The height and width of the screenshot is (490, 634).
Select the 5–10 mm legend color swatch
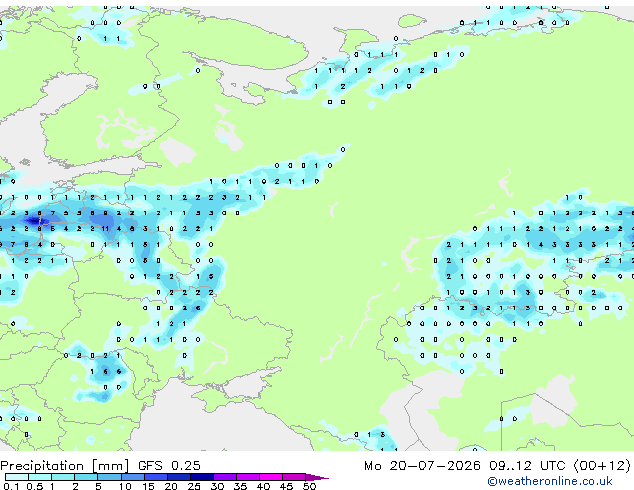pos(109,477)
